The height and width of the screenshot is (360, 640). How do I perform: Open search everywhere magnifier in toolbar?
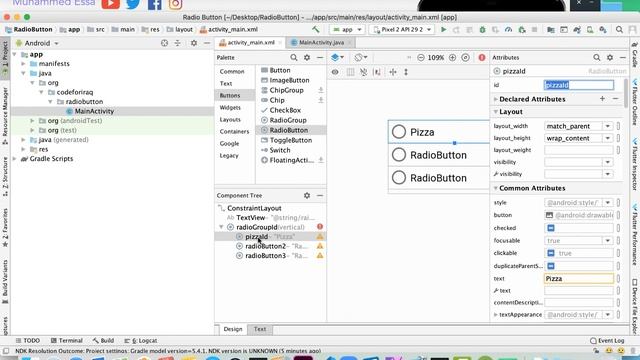point(619,29)
